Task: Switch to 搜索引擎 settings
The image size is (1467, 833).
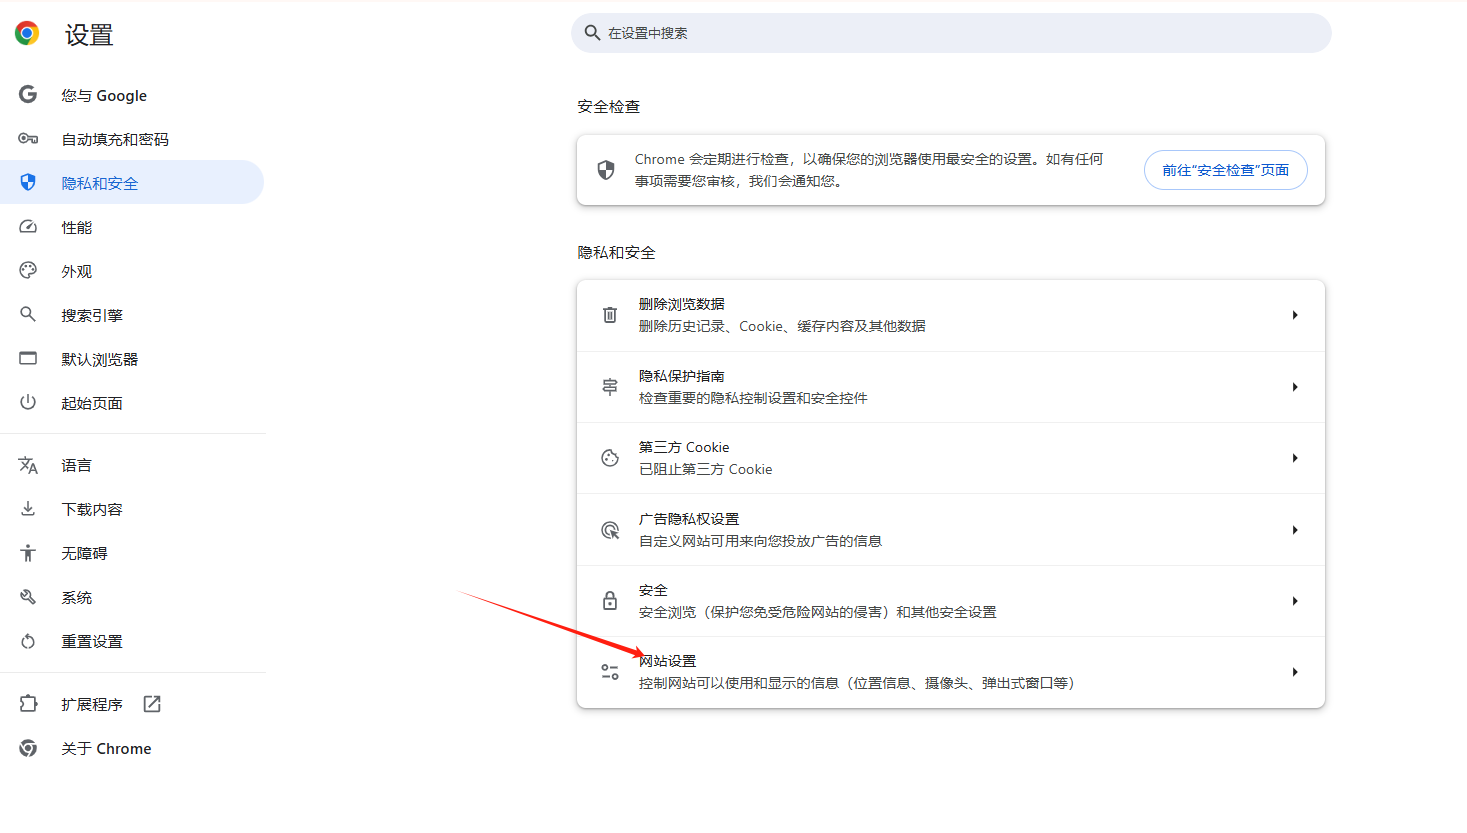Action: tap(132, 315)
